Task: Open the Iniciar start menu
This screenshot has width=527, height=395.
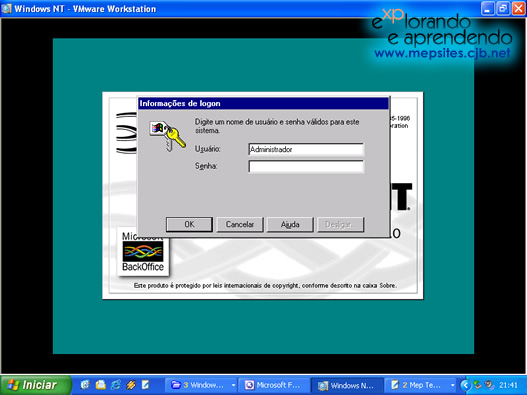Action: coord(35,385)
